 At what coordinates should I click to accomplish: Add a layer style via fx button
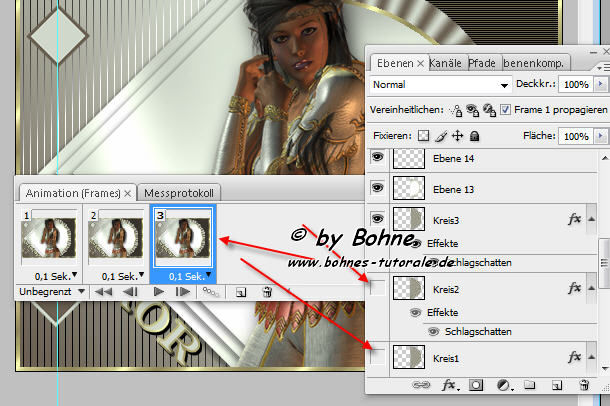coord(450,385)
